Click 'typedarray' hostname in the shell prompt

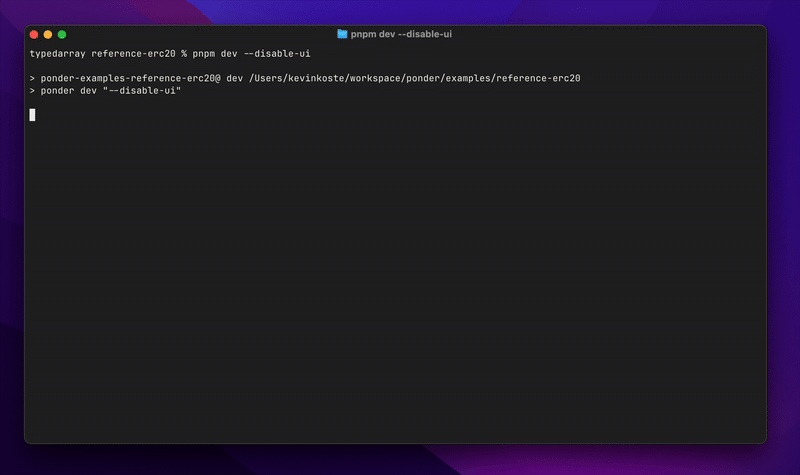click(x=58, y=53)
